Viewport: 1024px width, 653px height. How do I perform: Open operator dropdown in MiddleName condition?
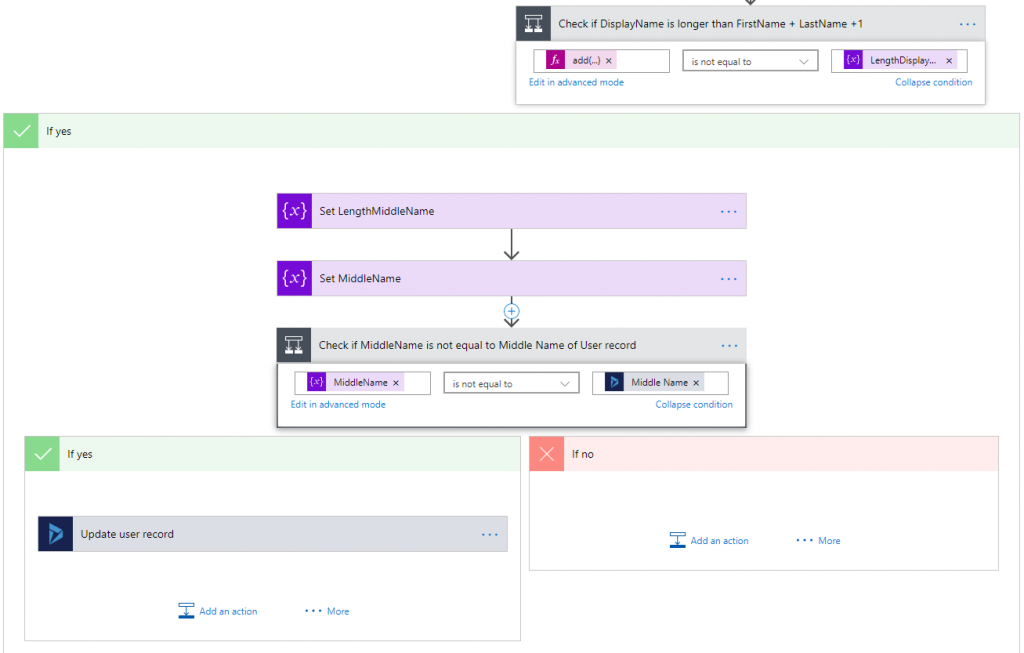coord(511,383)
